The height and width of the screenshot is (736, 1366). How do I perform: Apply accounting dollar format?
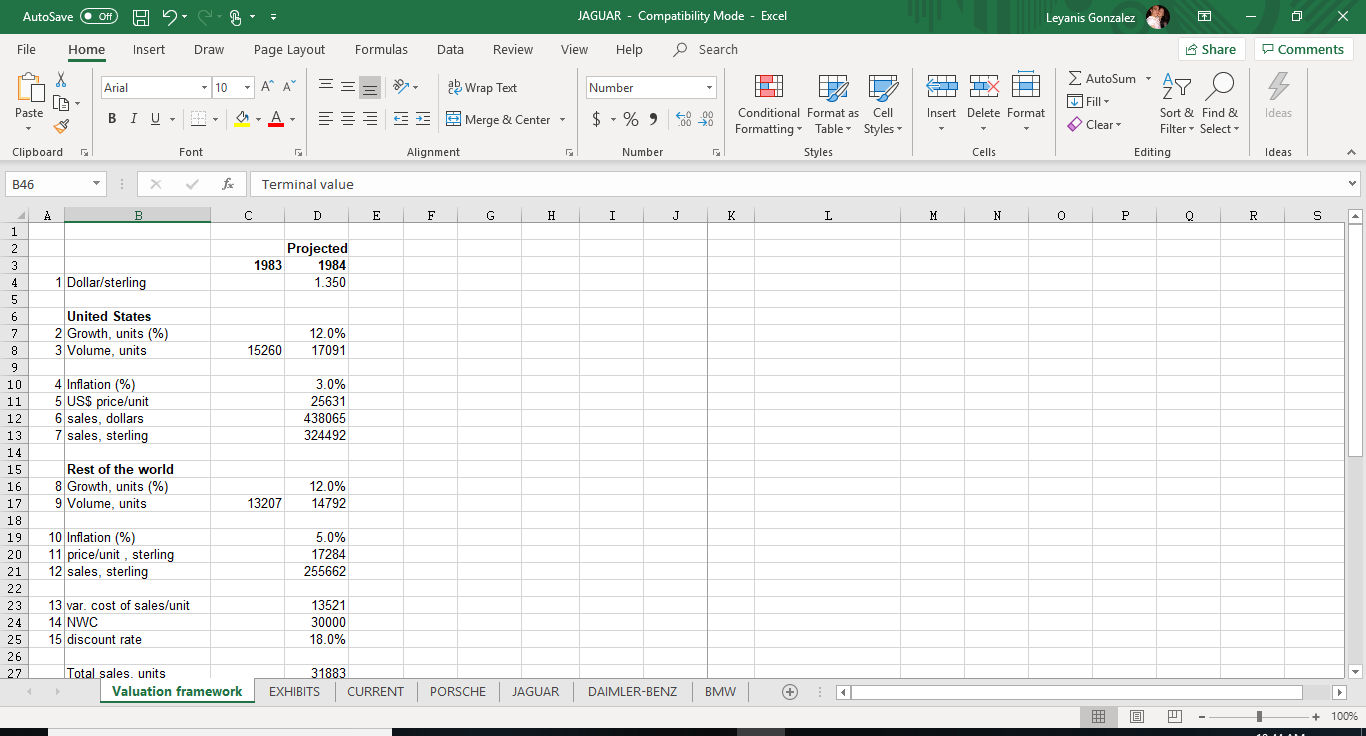tap(596, 119)
